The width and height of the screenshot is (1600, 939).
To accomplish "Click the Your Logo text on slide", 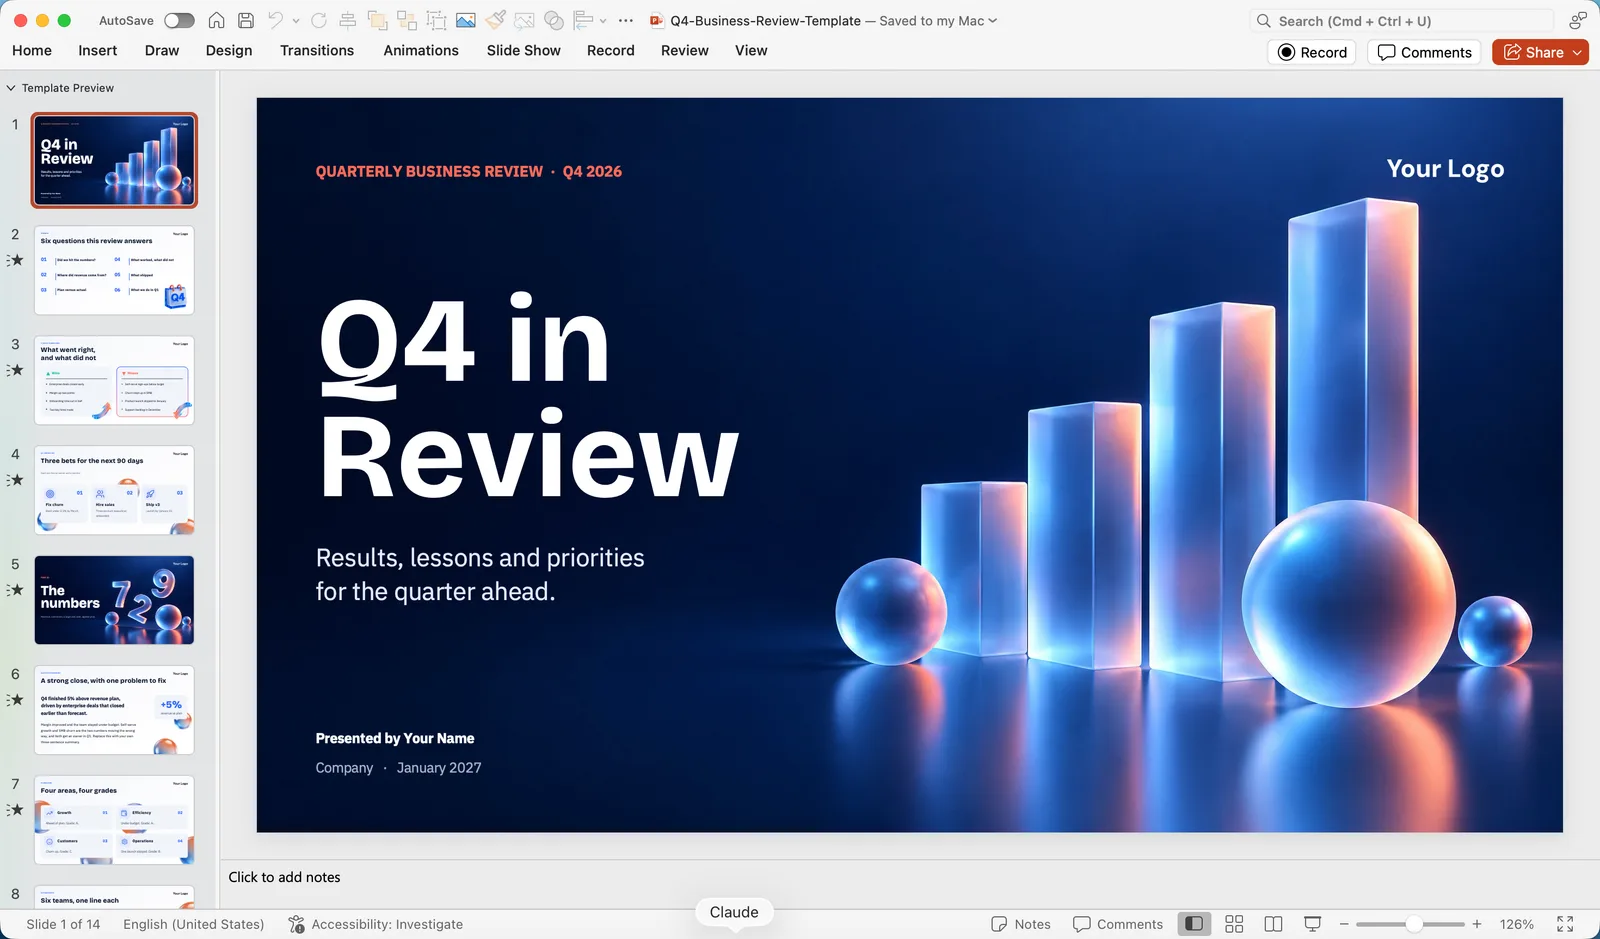I will (1445, 169).
